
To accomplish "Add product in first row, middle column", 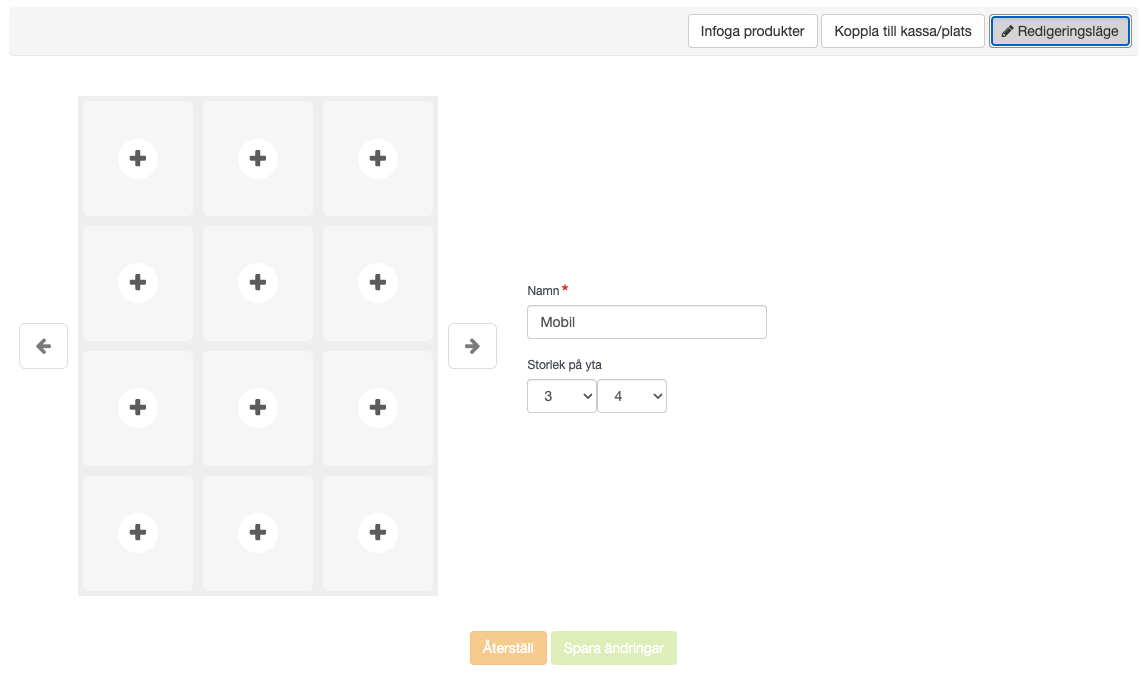I will [258, 159].
